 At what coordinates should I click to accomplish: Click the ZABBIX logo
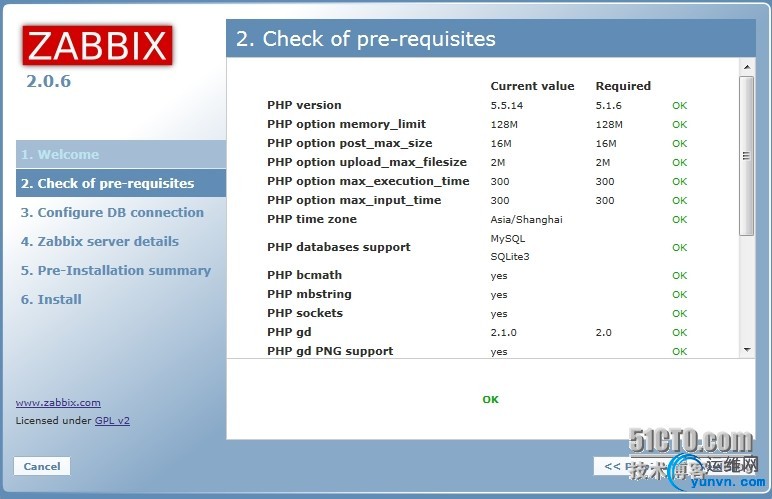[x=97, y=45]
